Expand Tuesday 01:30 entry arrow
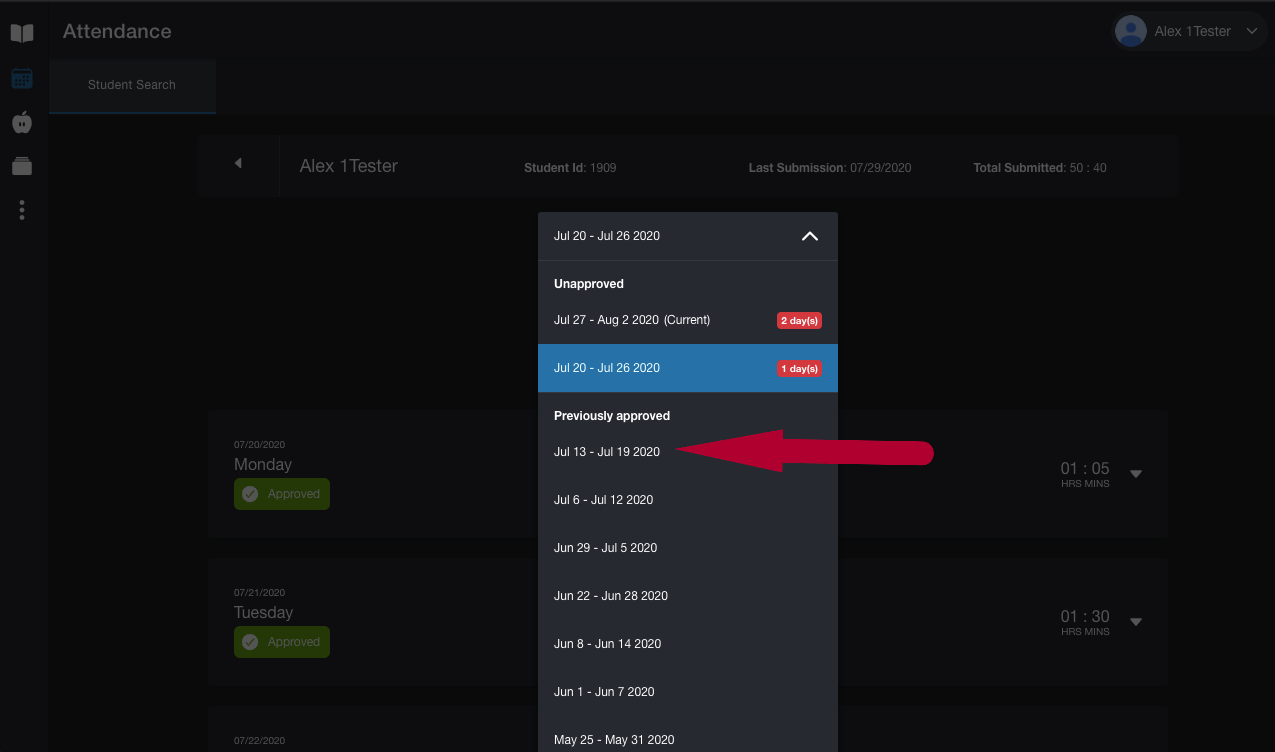The height and width of the screenshot is (752, 1275). point(1136,622)
